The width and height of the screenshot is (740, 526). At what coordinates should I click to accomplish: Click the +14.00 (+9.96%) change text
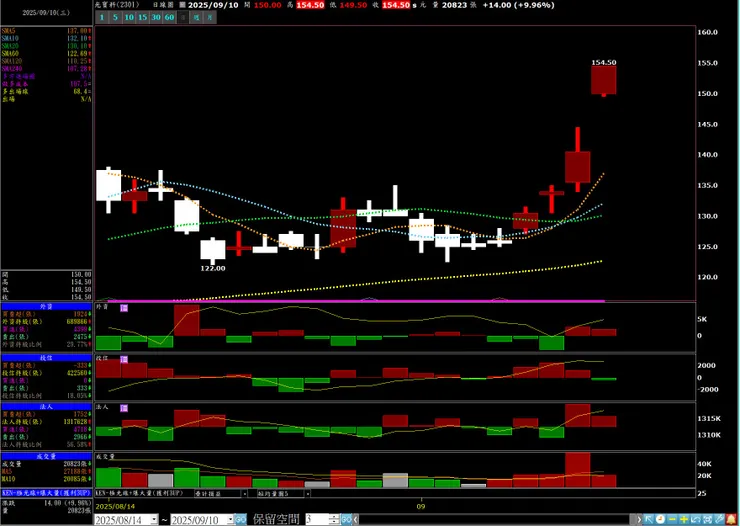point(519,5)
